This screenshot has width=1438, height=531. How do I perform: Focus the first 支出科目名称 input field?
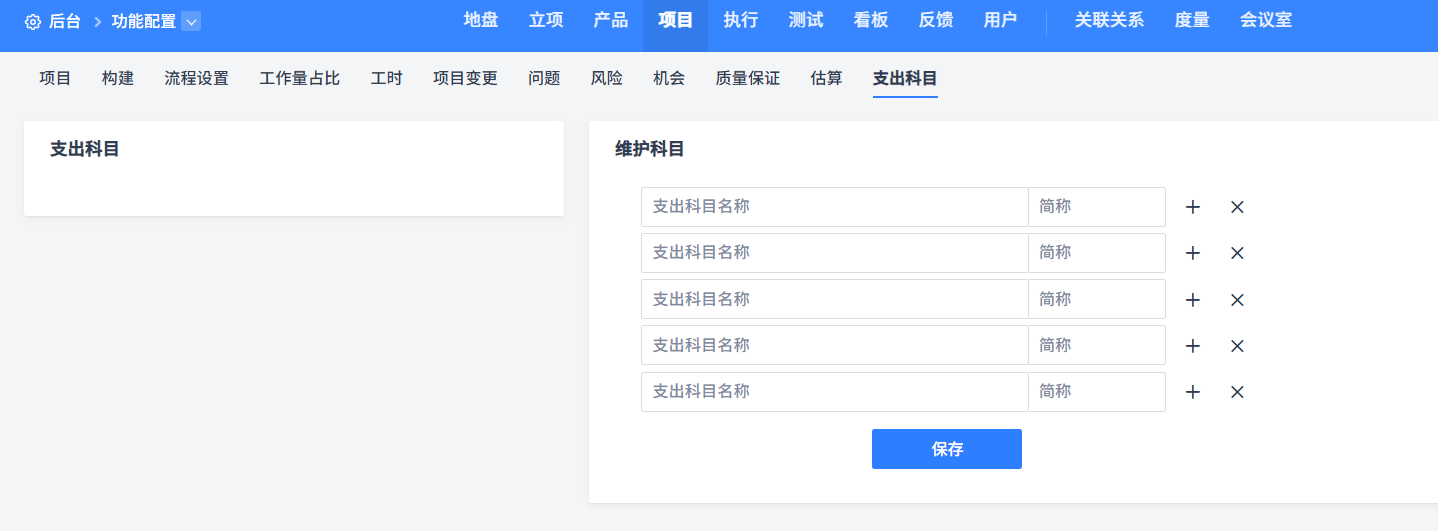tap(834, 207)
